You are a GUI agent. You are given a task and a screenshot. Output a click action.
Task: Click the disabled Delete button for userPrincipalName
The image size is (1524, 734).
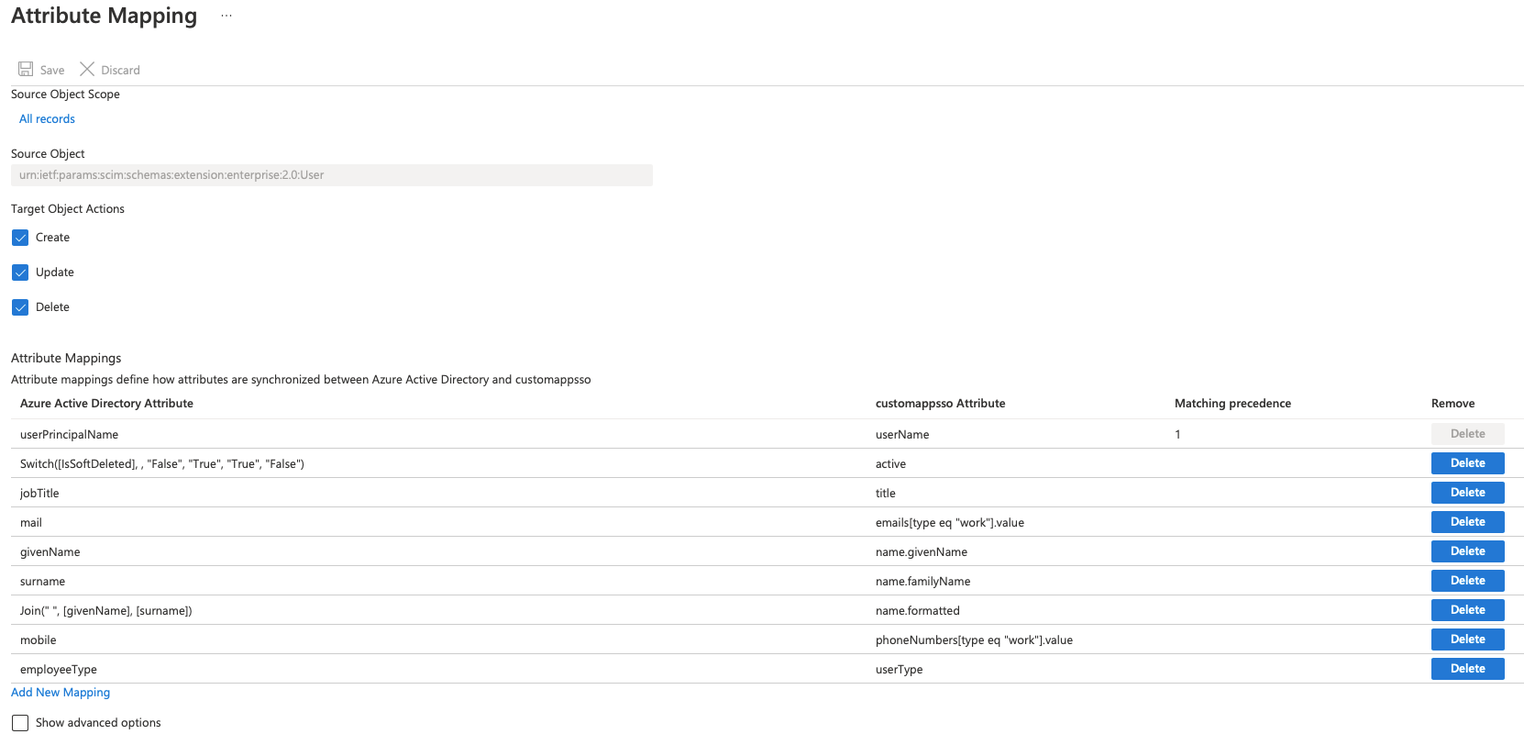1467,433
